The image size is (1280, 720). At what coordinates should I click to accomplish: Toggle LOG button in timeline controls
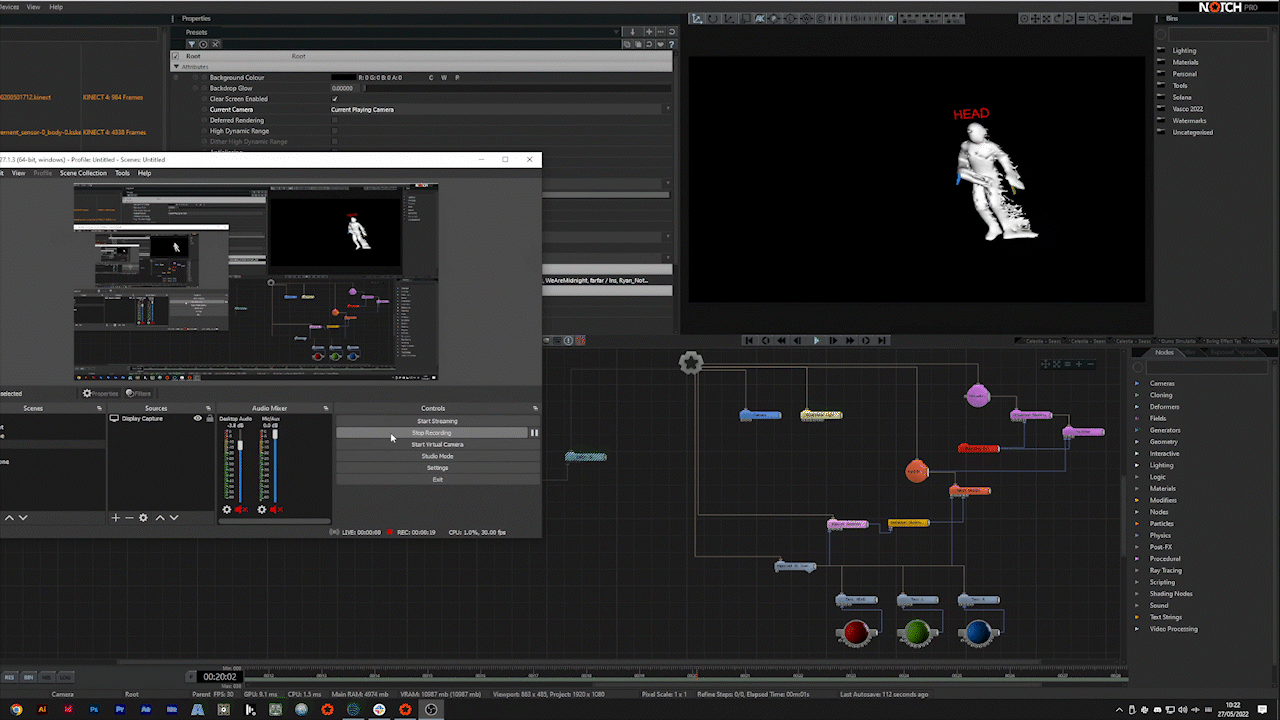[64, 677]
